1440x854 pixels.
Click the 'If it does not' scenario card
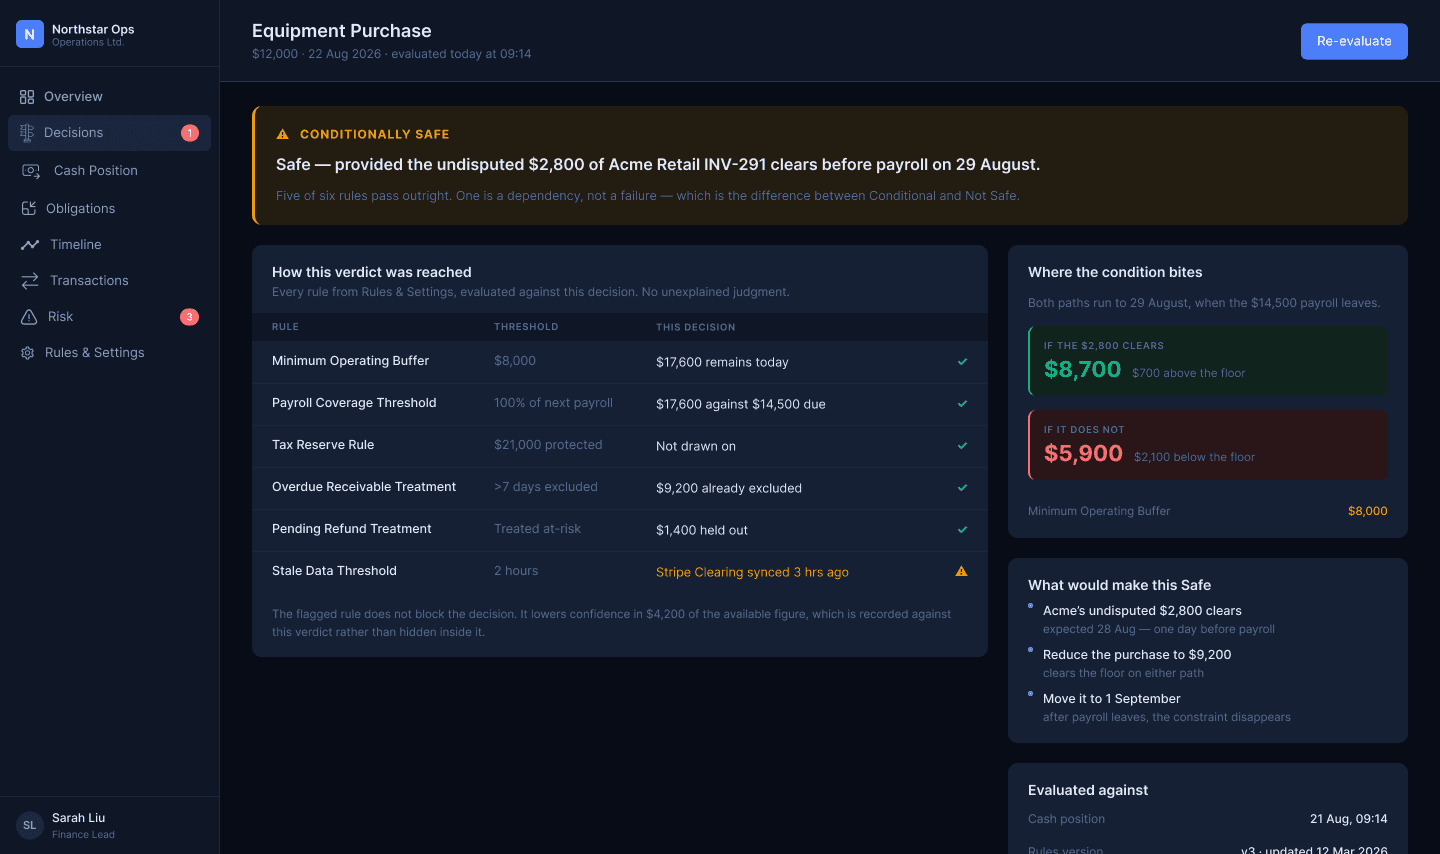coord(1208,445)
